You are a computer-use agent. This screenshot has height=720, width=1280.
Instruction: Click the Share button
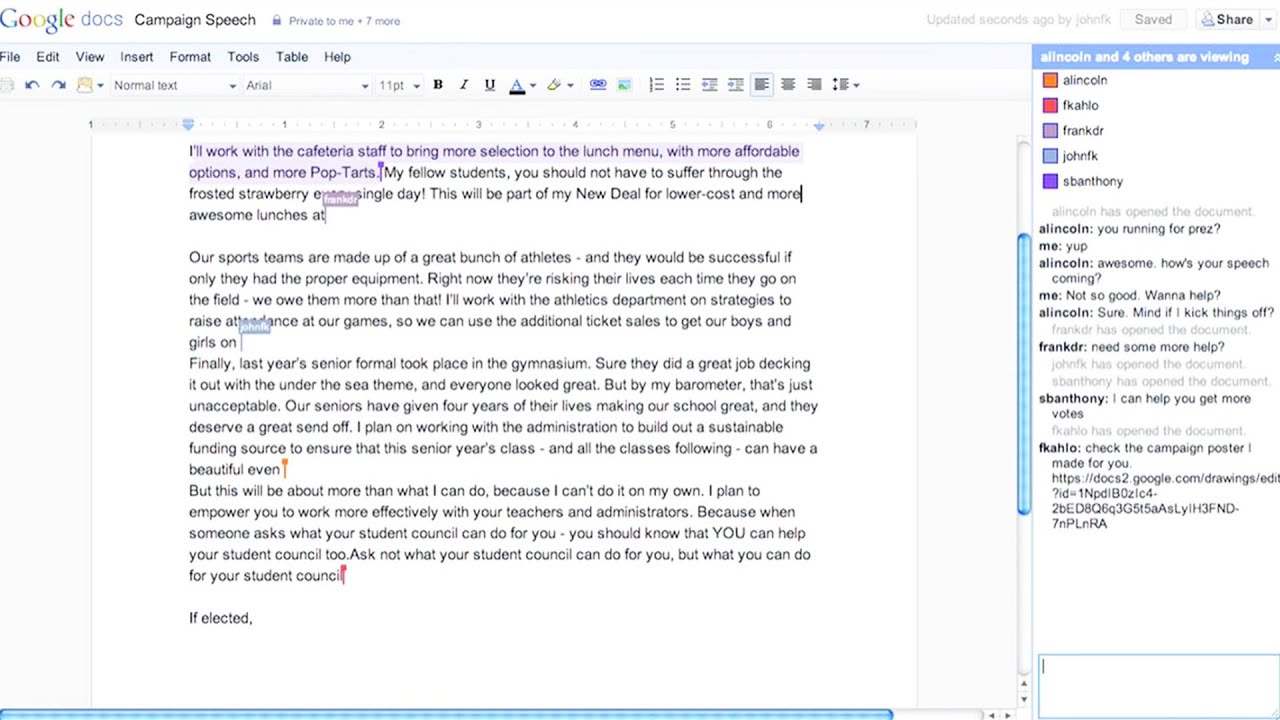[x=1227, y=20]
